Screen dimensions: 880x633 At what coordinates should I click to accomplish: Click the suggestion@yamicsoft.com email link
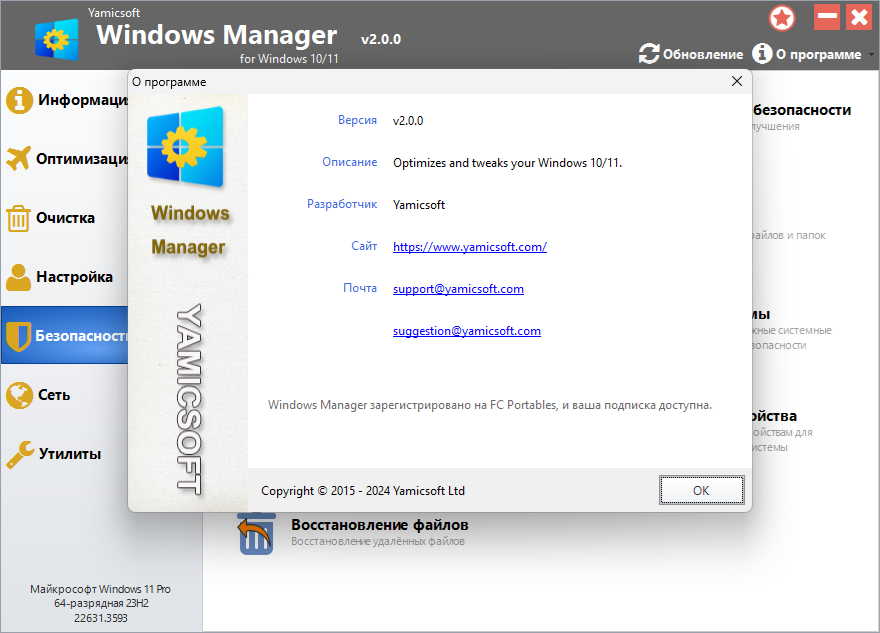coord(466,331)
